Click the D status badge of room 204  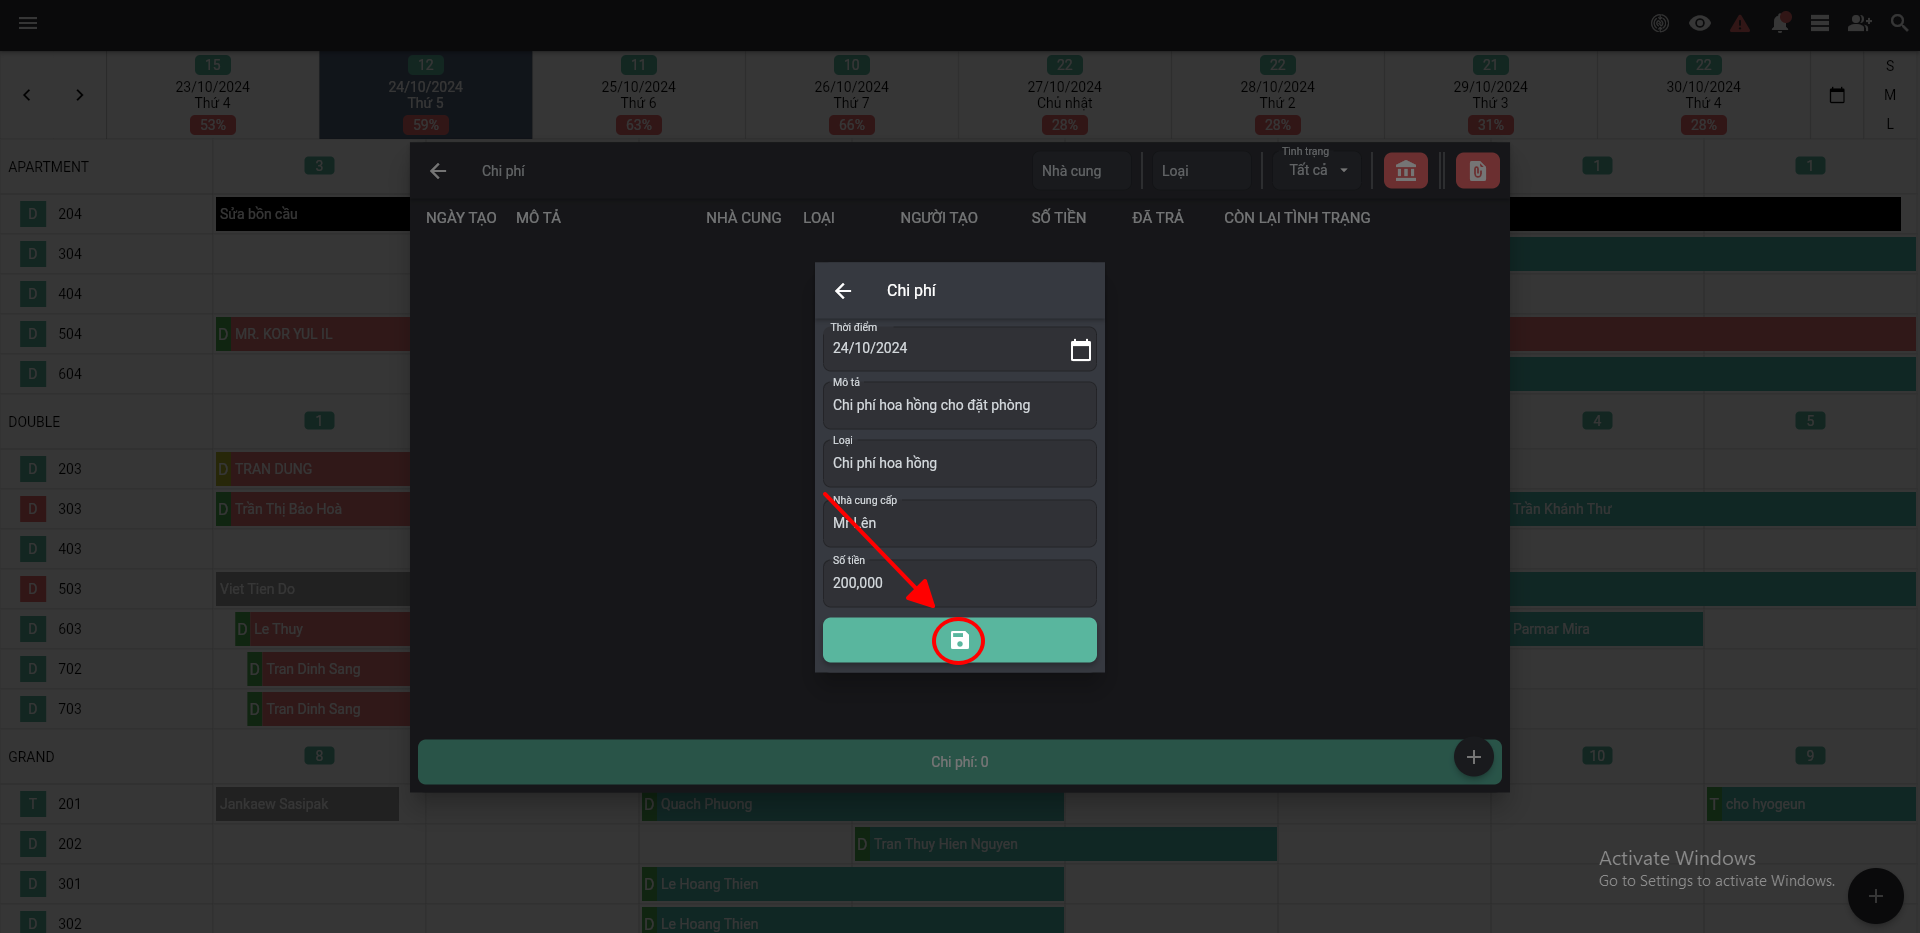coord(33,214)
